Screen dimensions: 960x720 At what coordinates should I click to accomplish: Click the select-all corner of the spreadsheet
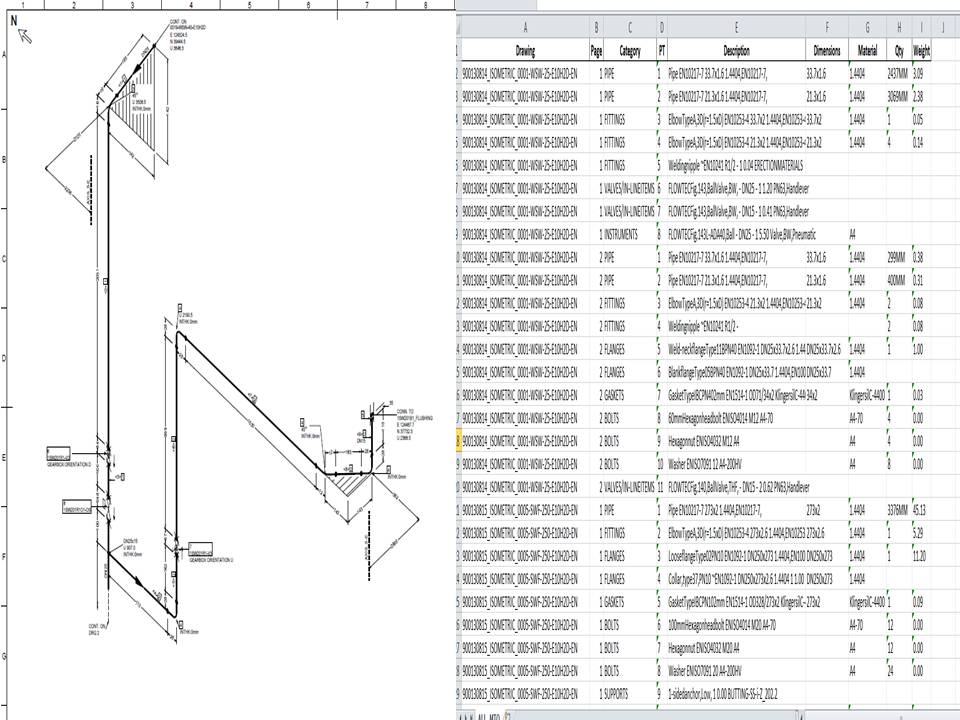458,28
